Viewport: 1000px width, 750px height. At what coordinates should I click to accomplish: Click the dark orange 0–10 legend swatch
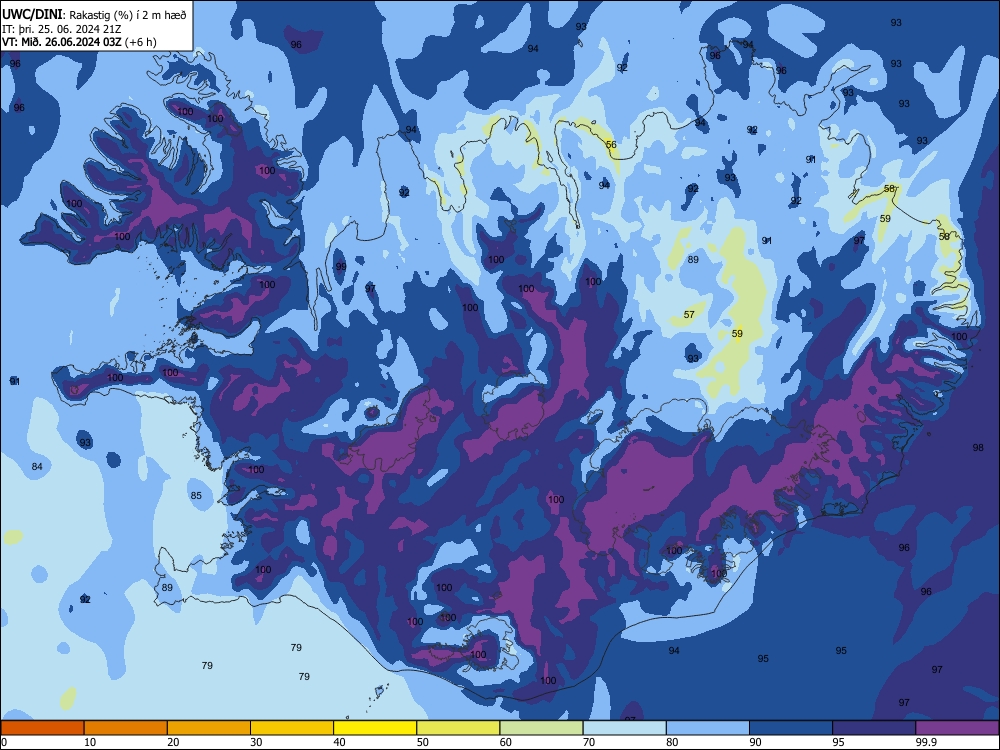pyautogui.click(x=42, y=728)
